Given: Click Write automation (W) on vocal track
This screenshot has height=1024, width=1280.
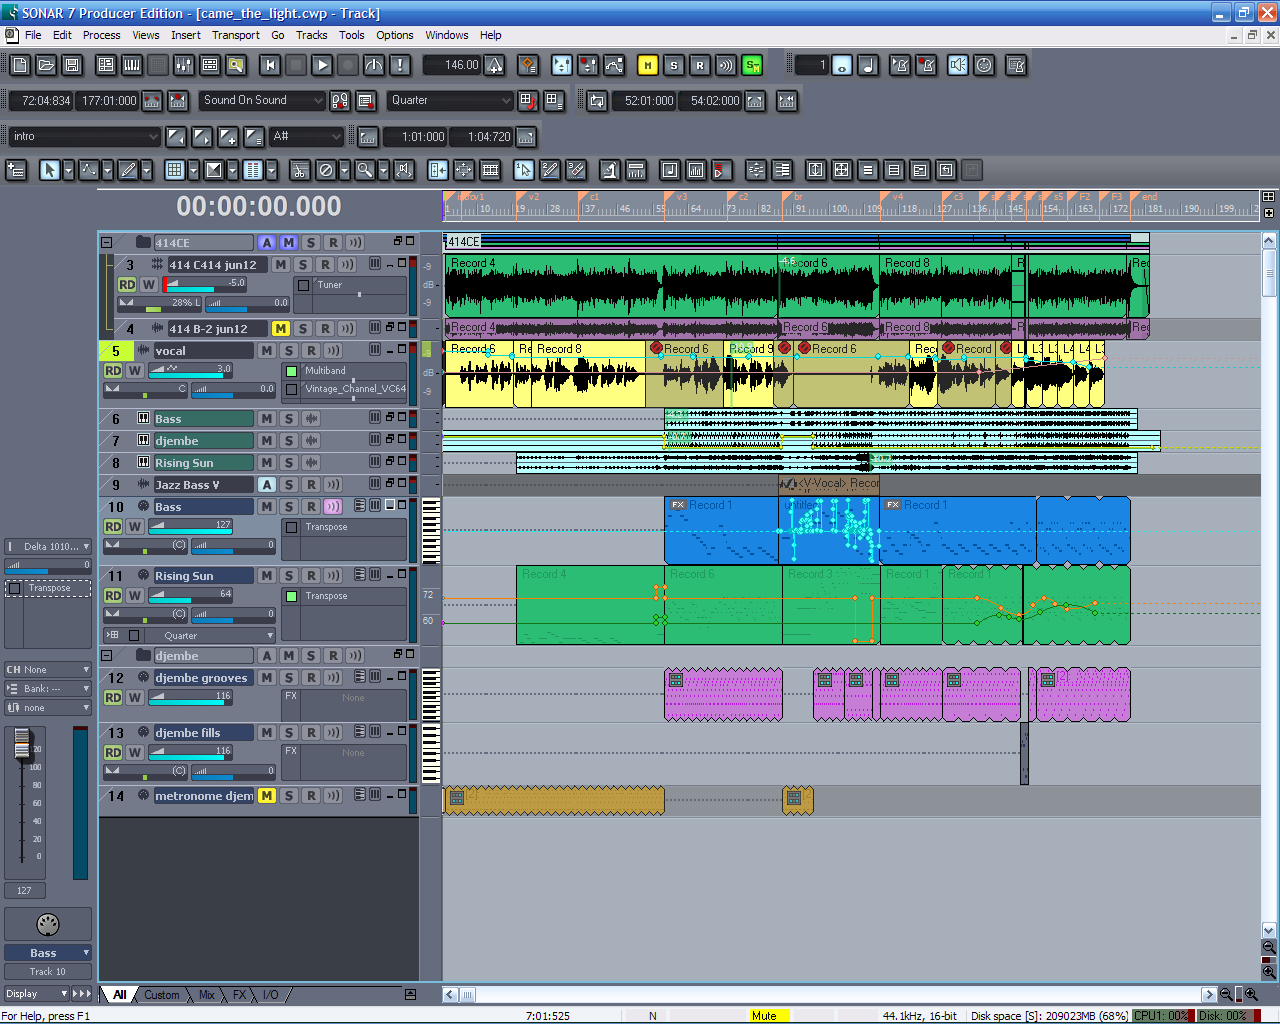Looking at the screenshot, I should click(x=135, y=370).
